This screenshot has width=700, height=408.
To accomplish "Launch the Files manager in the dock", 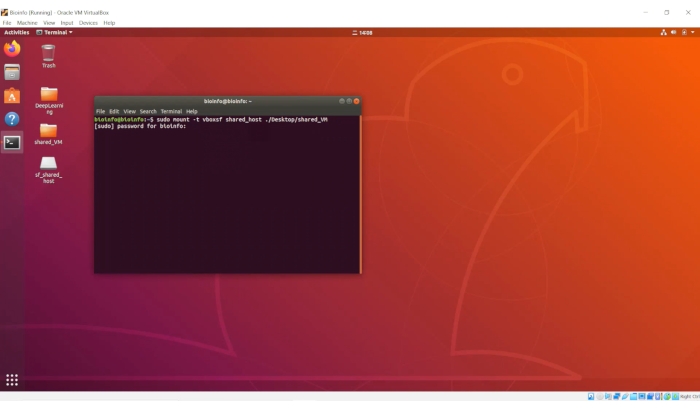I will (x=12, y=72).
